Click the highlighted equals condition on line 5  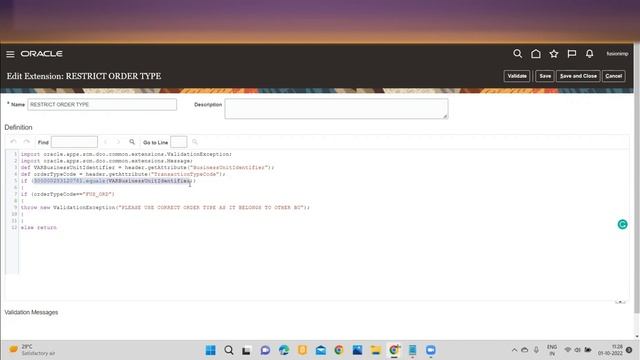click(x=112, y=181)
